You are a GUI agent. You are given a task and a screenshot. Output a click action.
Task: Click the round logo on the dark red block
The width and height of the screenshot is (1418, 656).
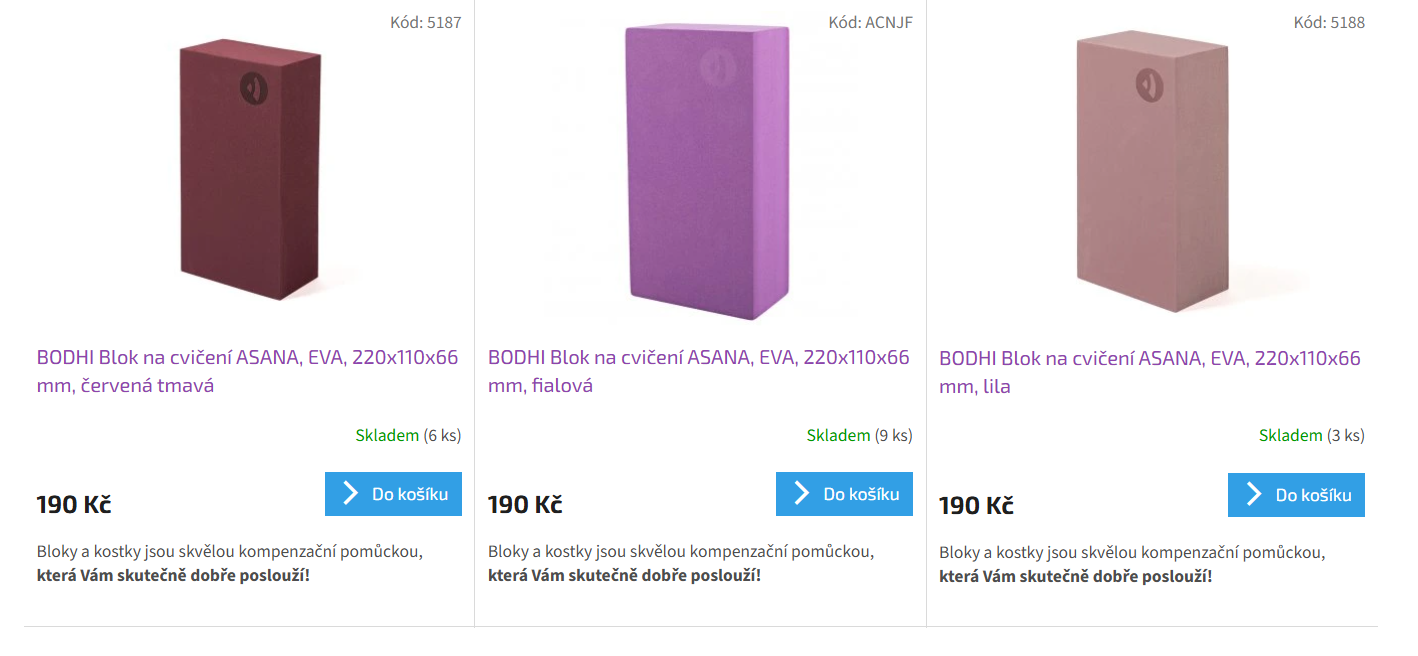255,88
